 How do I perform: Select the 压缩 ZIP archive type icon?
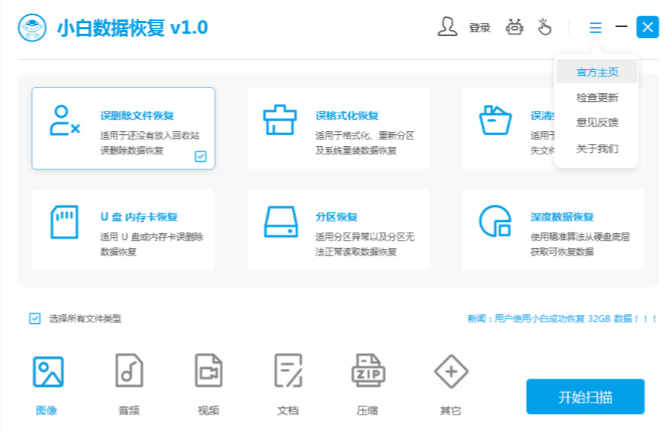[x=368, y=372]
